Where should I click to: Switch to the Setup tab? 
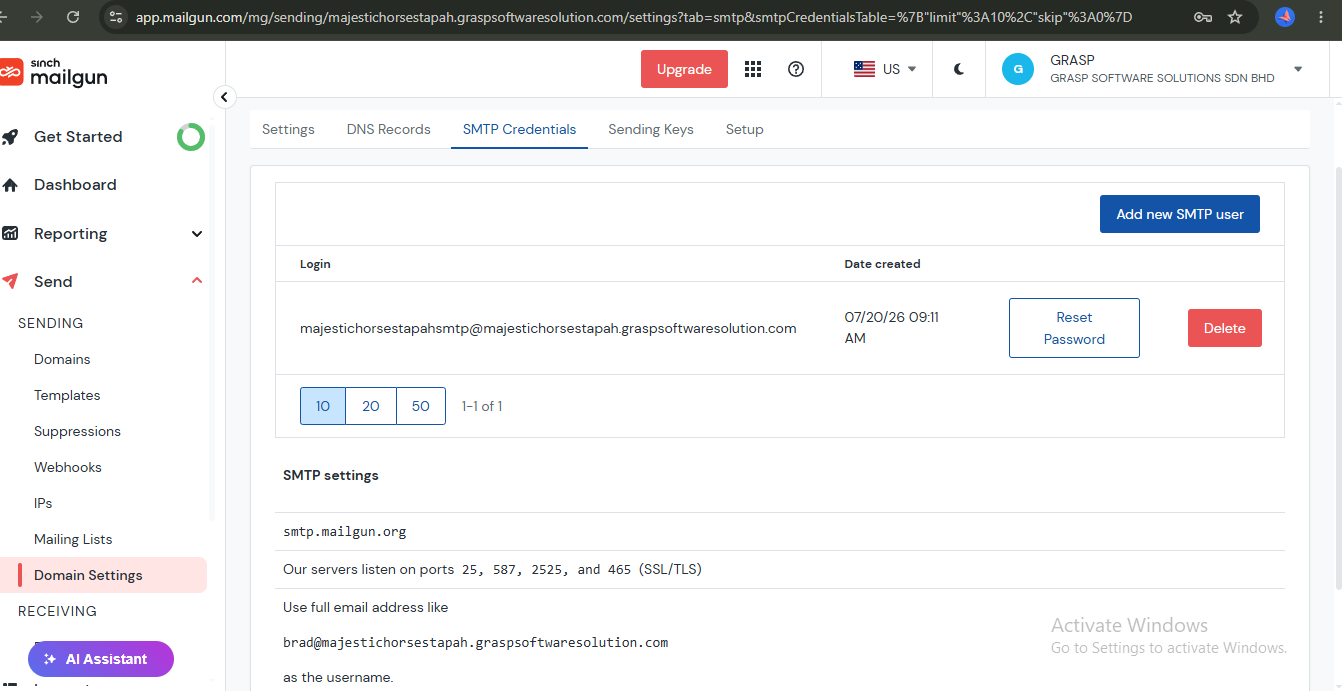click(x=745, y=129)
